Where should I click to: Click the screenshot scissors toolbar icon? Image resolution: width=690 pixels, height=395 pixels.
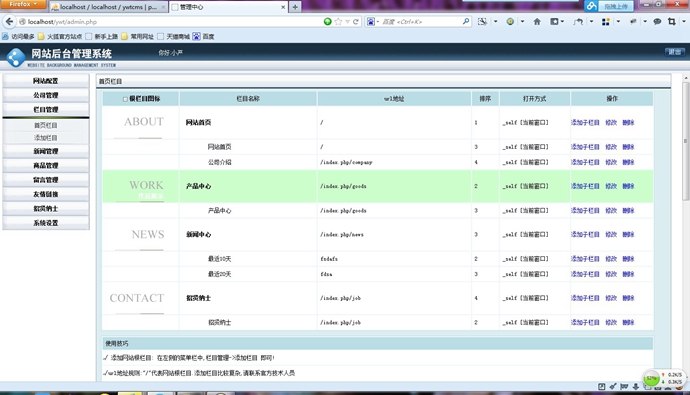(x=482, y=22)
